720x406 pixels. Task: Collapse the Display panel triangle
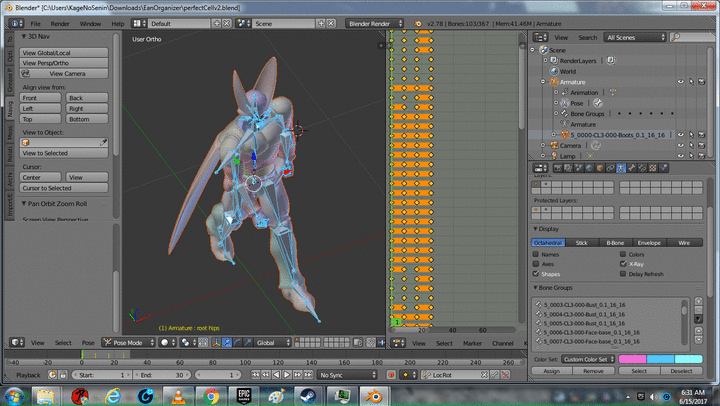pos(535,229)
